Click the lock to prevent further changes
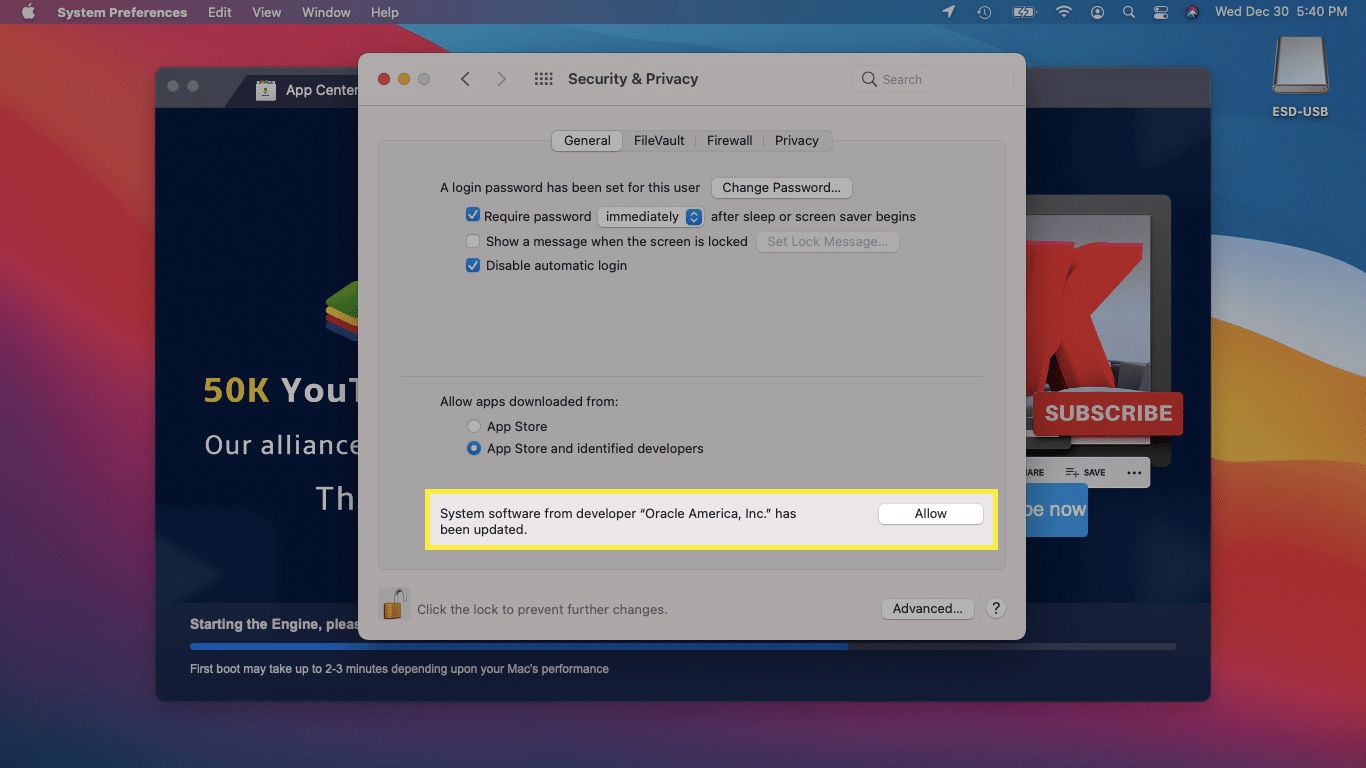This screenshot has height=768, width=1366. [x=395, y=605]
